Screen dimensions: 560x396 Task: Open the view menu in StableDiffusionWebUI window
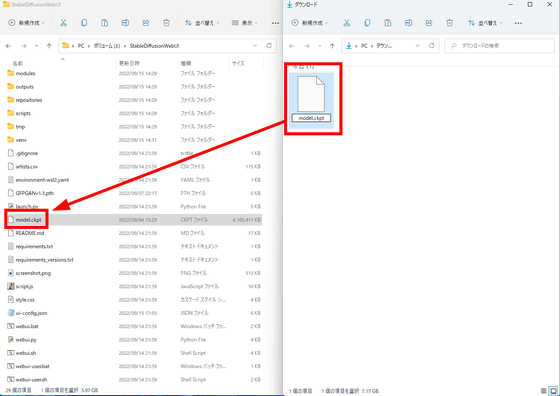[245, 23]
